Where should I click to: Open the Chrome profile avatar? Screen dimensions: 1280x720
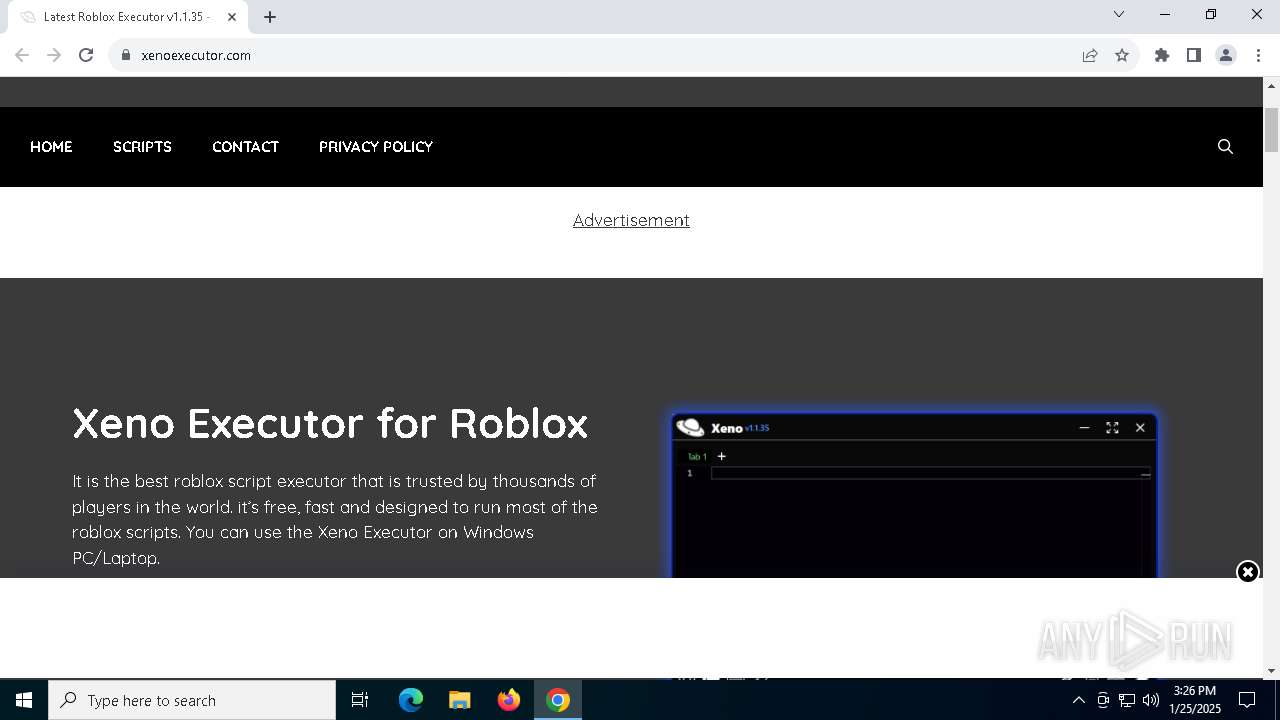click(x=1226, y=56)
